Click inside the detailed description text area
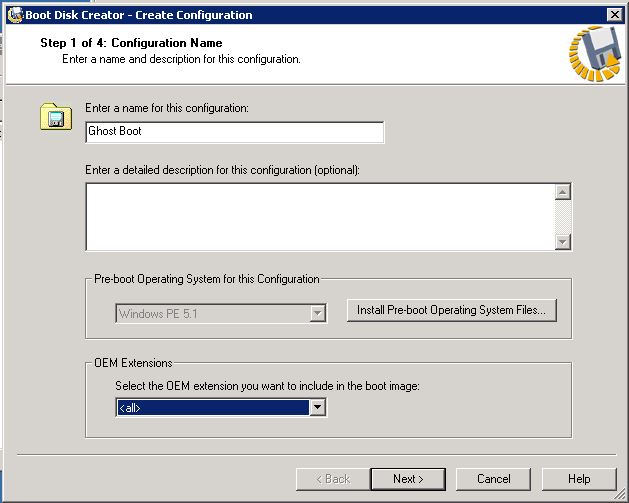The width and height of the screenshot is (629, 503). click(x=320, y=217)
